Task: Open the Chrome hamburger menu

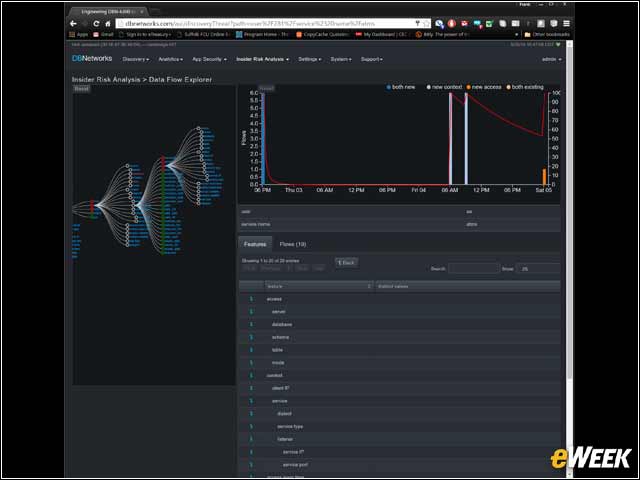Action: (x=567, y=24)
